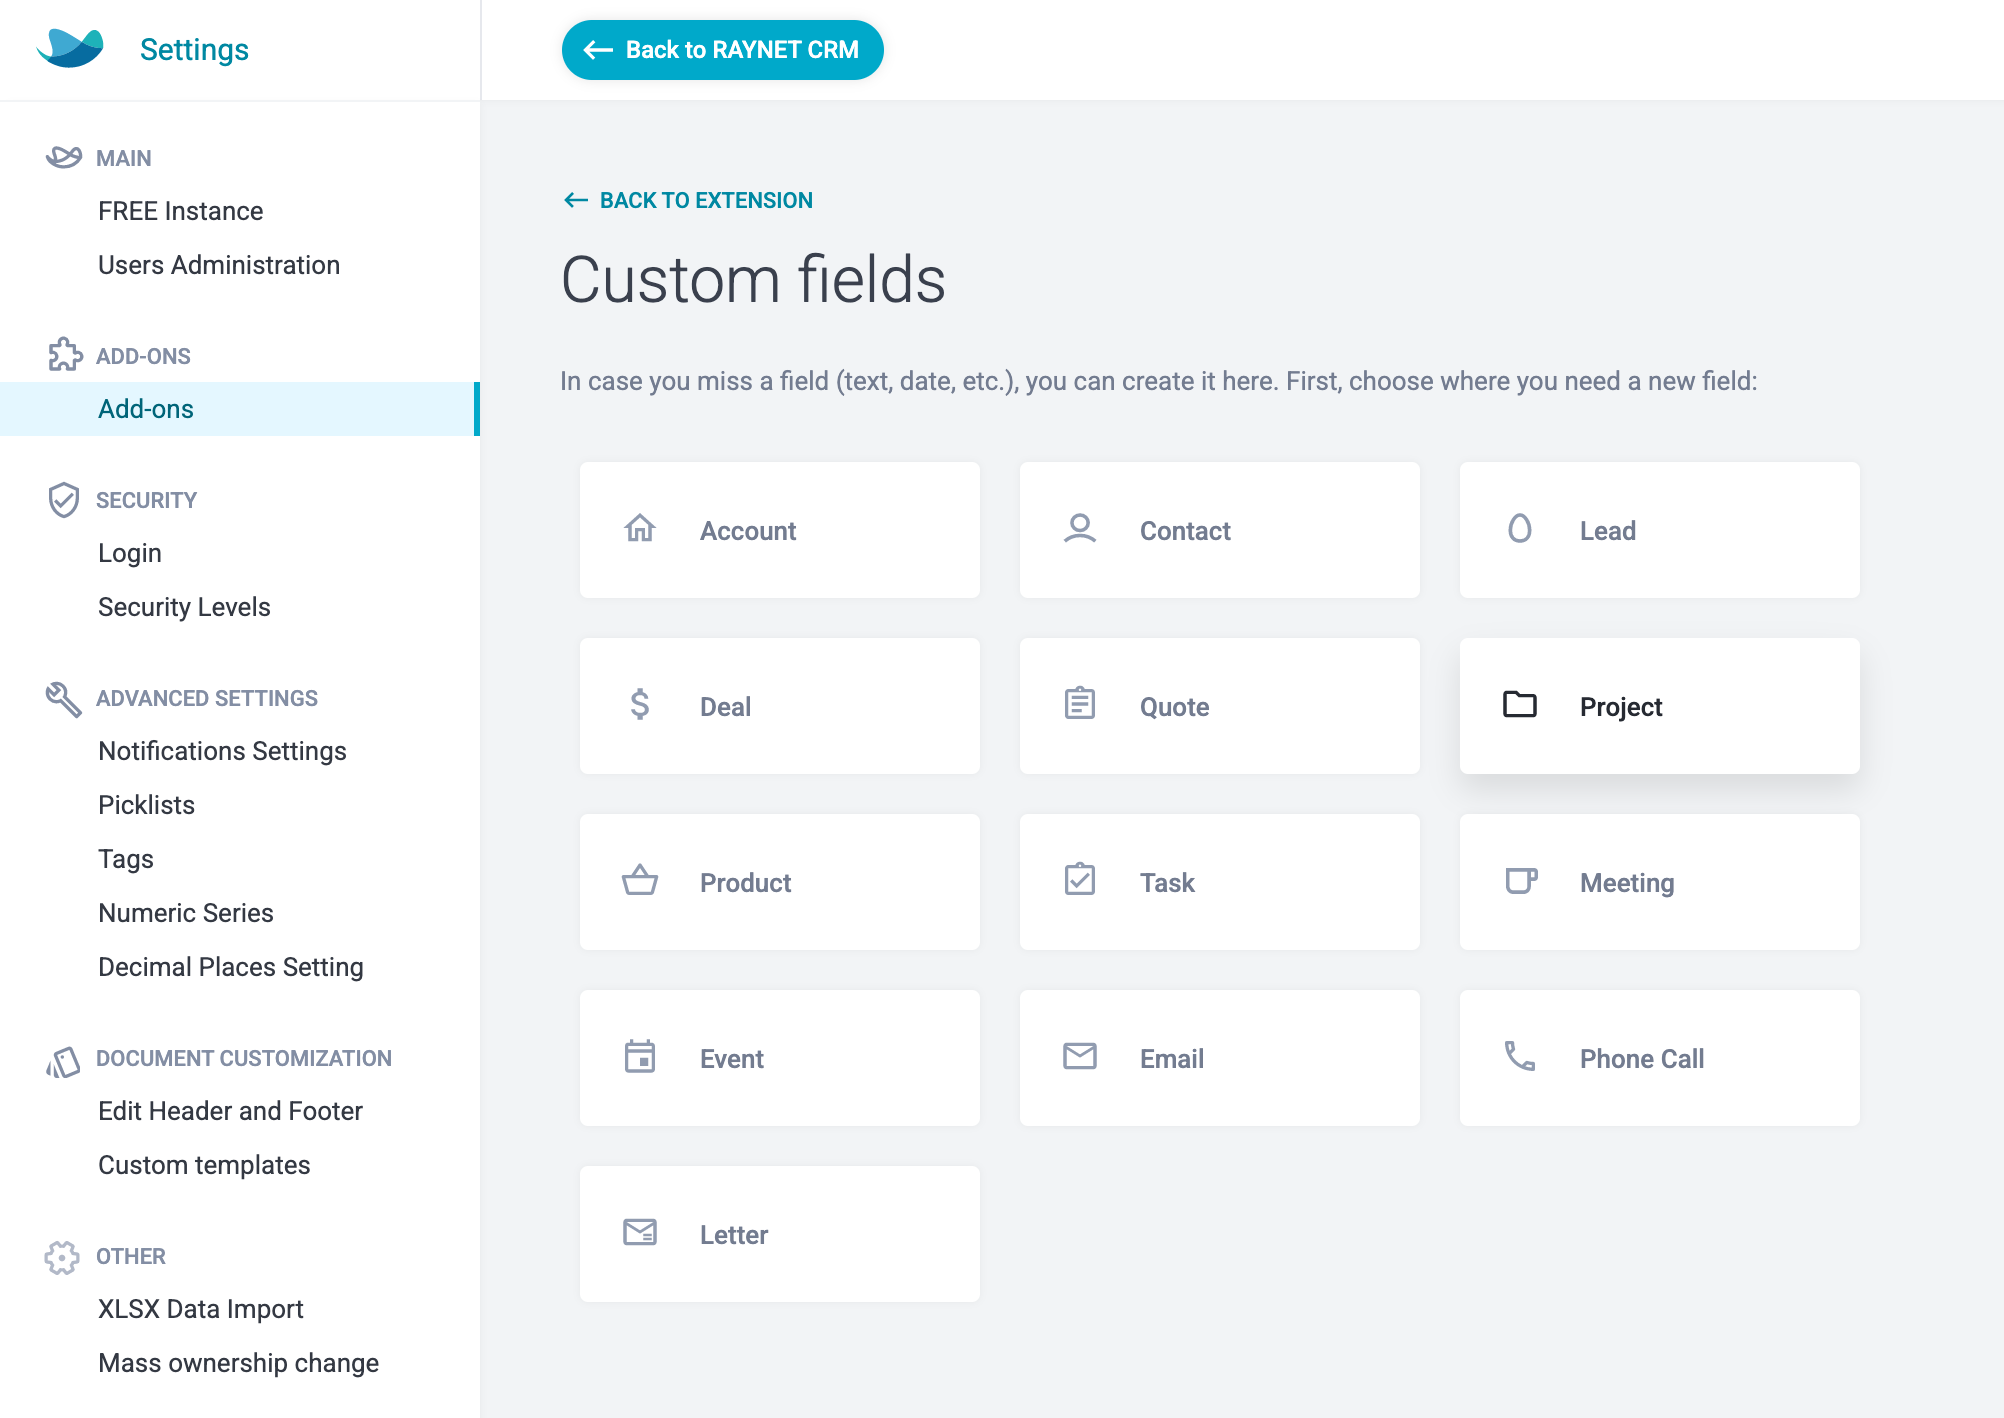Viewport: 2004px width, 1418px height.
Task: Click the DOCUMENT CUSTOMIZATION swatch icon
Action: coord(63,1061)
